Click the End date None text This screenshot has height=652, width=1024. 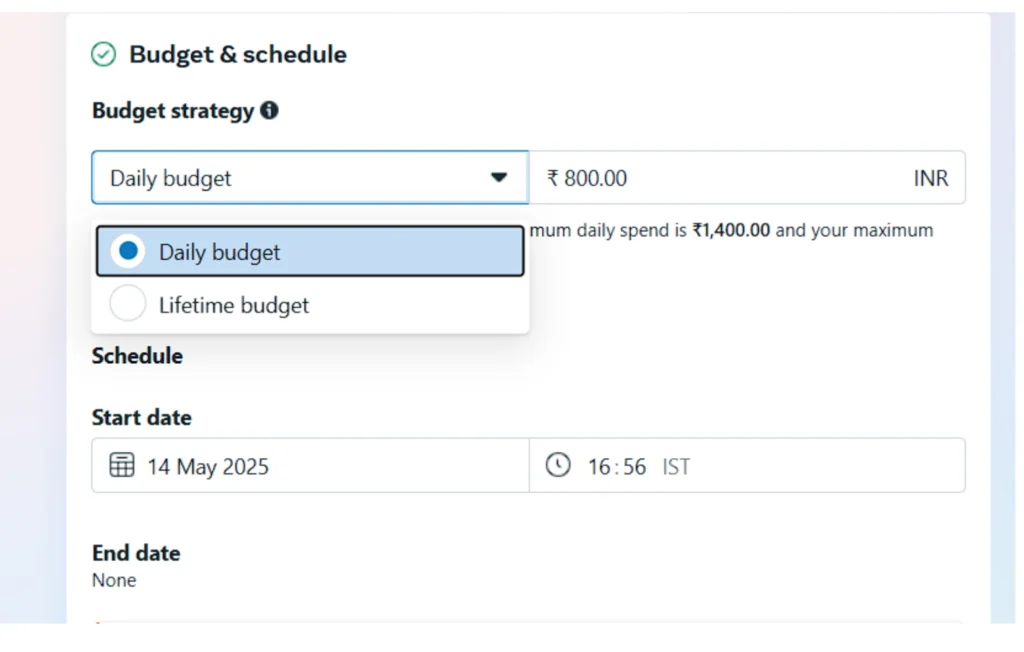click(114, 580)
